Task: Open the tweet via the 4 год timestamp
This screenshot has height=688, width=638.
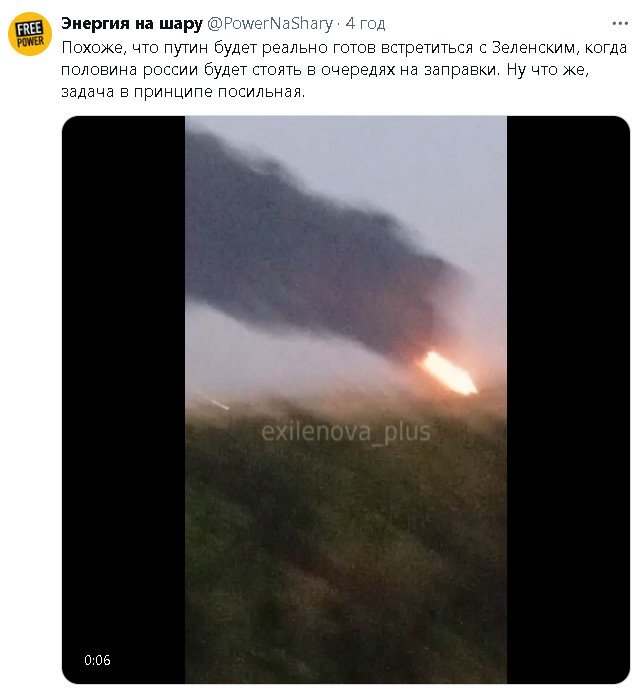Action: point(365,23)
